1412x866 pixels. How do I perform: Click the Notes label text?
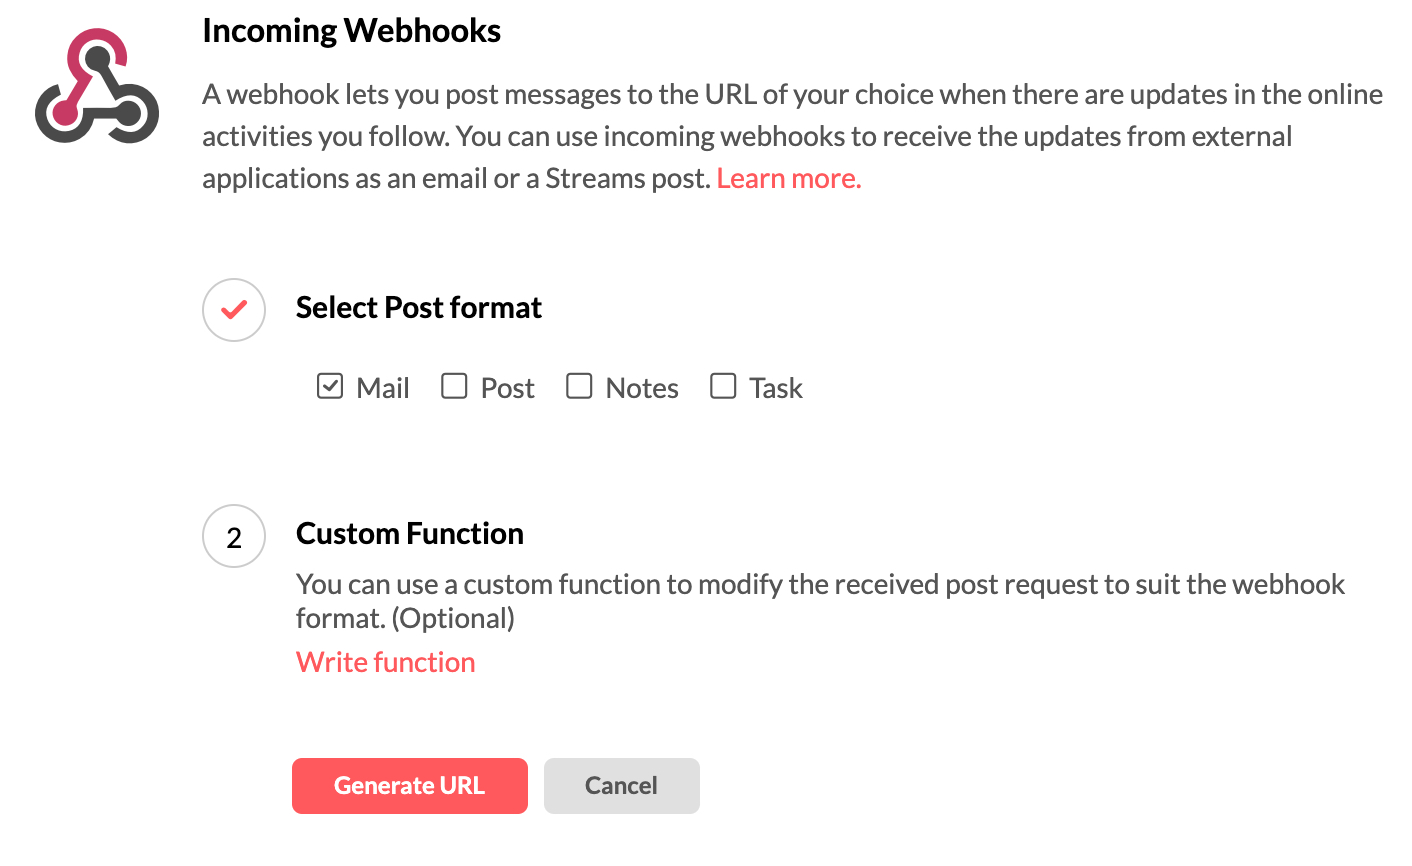point(642,388)
